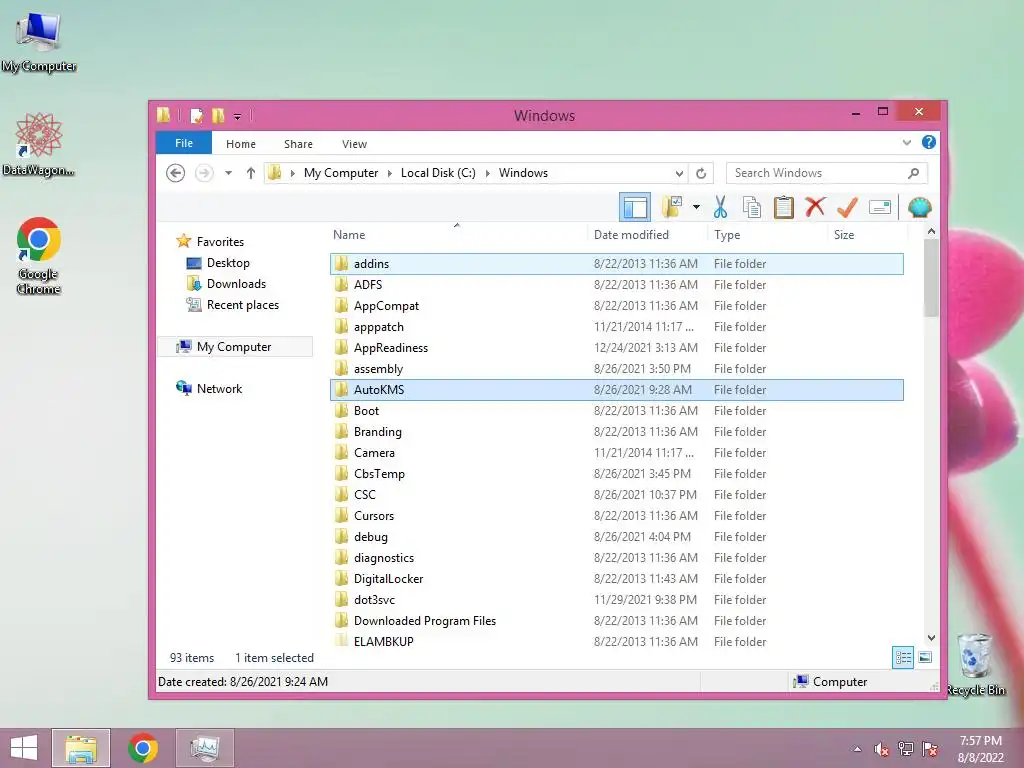Image resolution: width=1024 pixels, height=768 pixels.
Task: Click the blue Help question mark icon
Action: click(929, 142)
